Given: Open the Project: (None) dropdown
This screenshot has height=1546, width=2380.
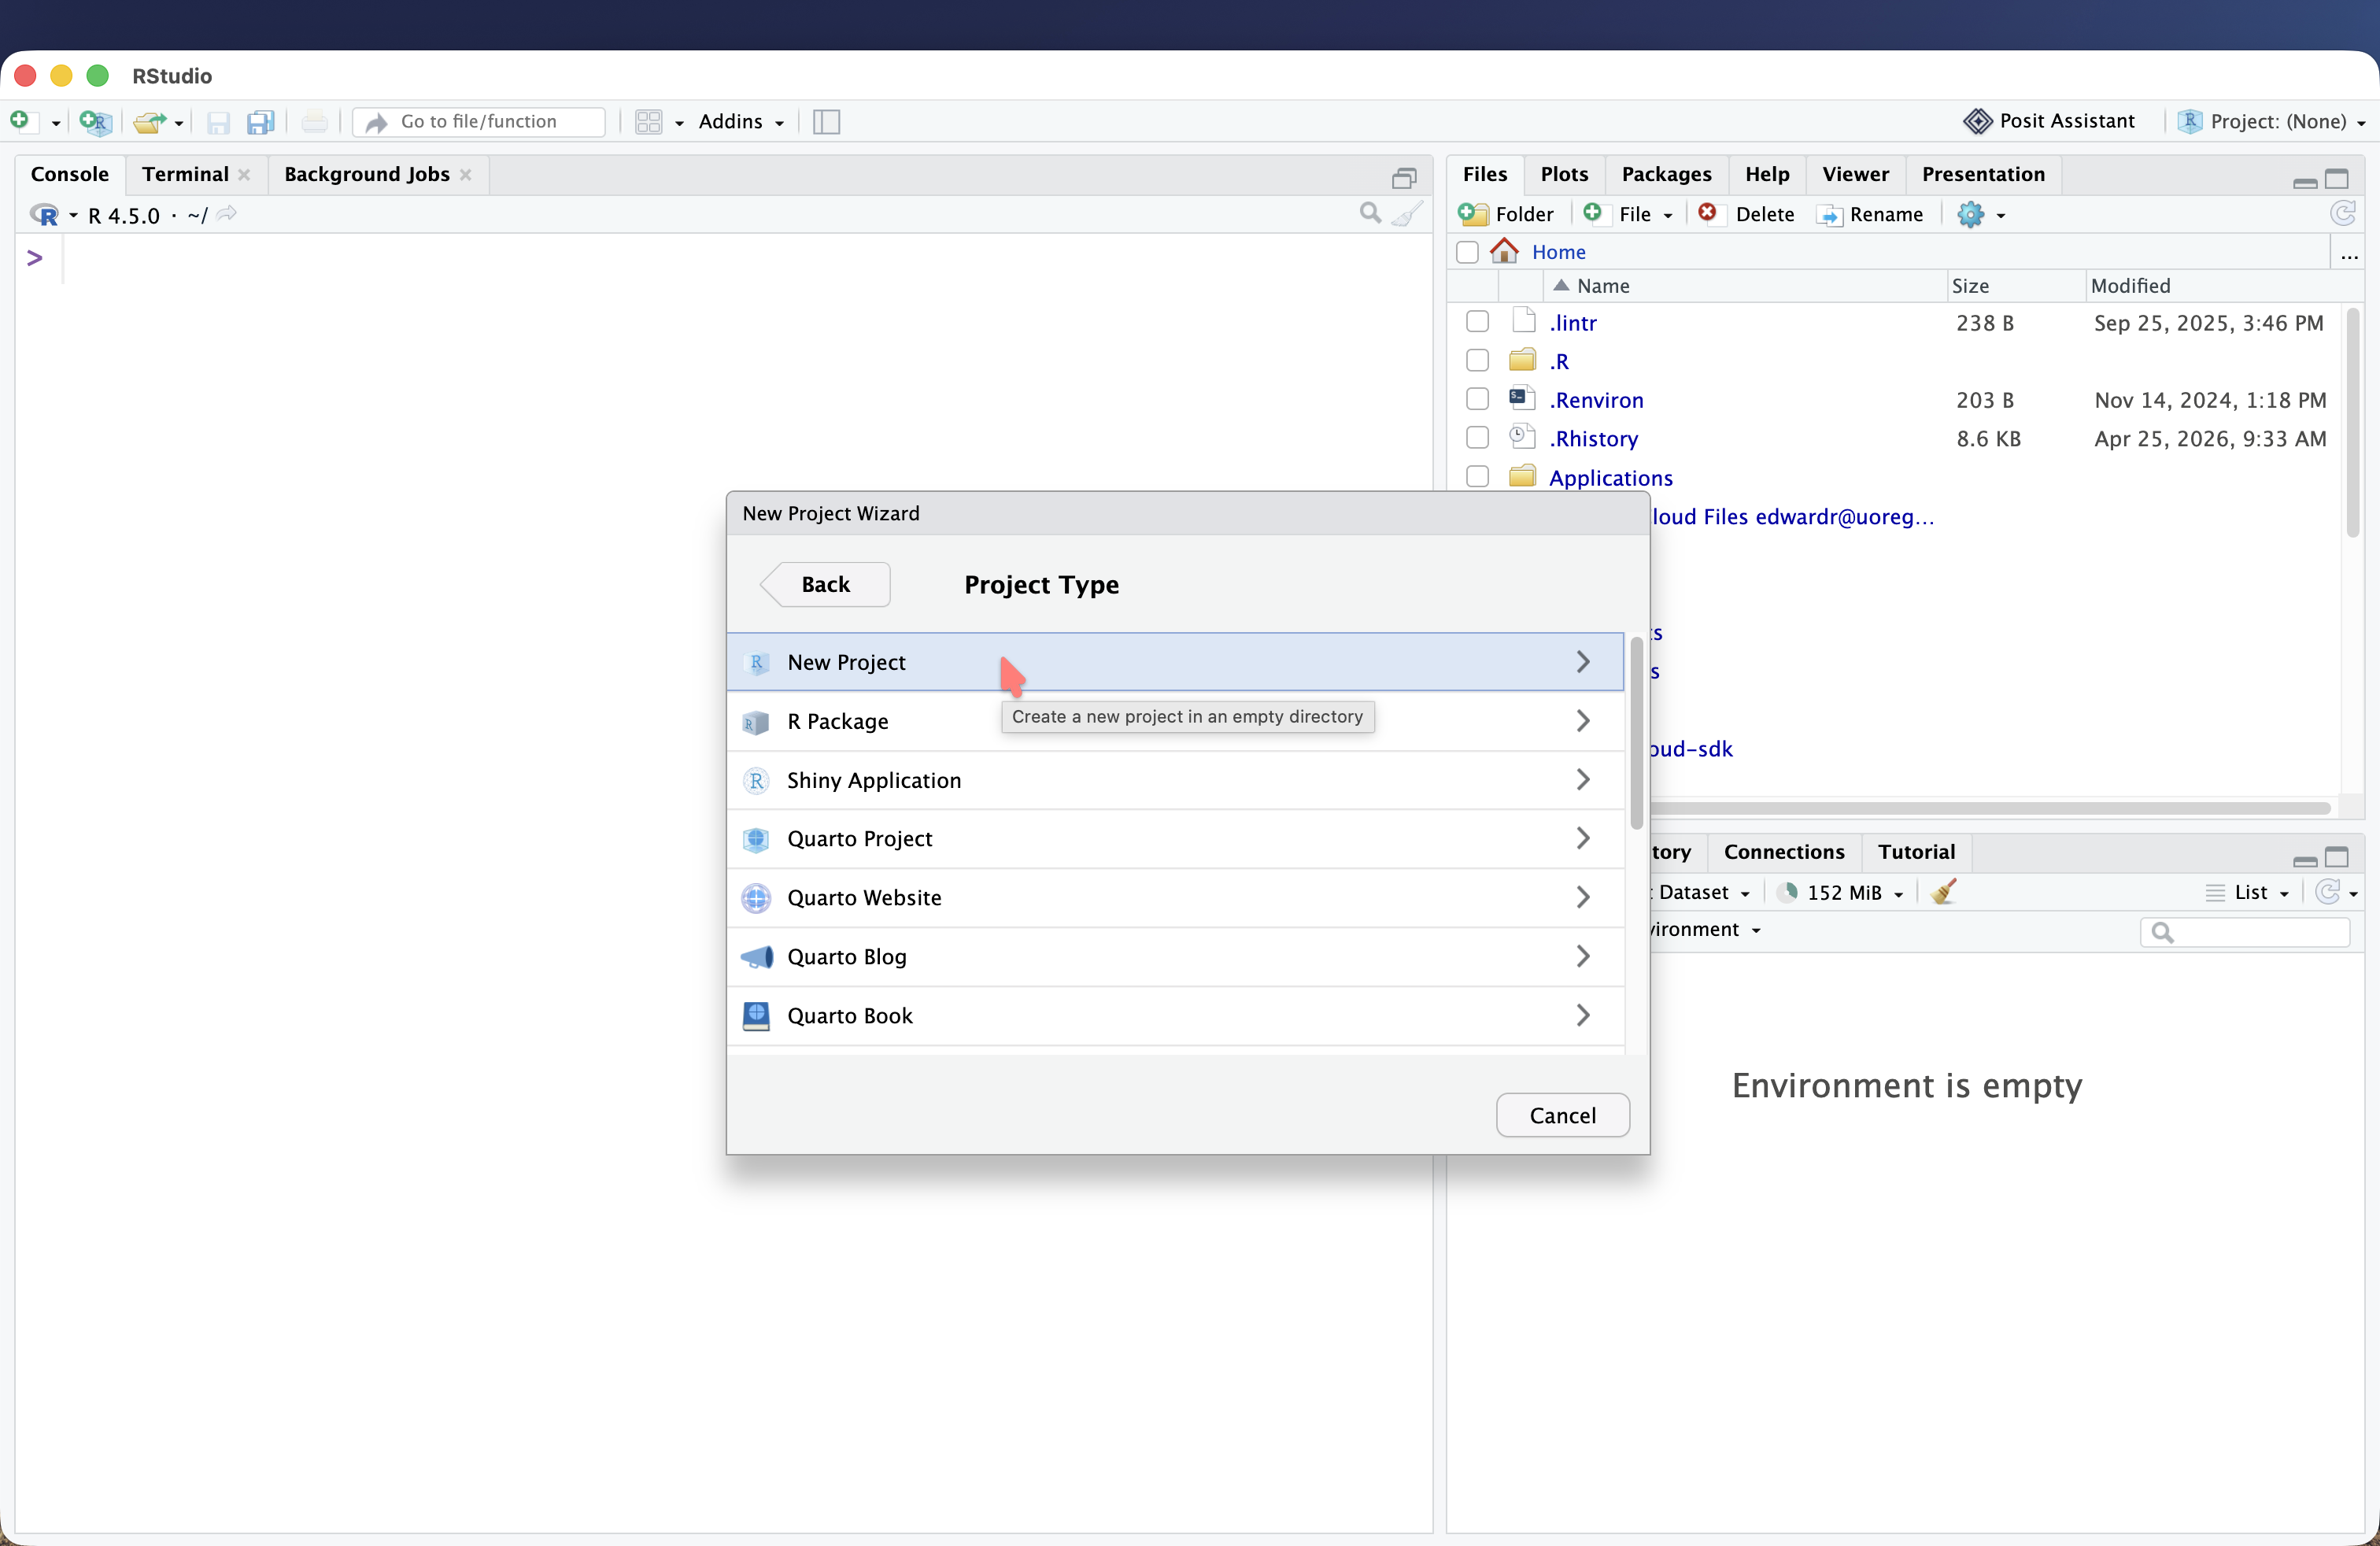Looking at the screenshot, I should pyautogui.click(x=2272, y=121).
